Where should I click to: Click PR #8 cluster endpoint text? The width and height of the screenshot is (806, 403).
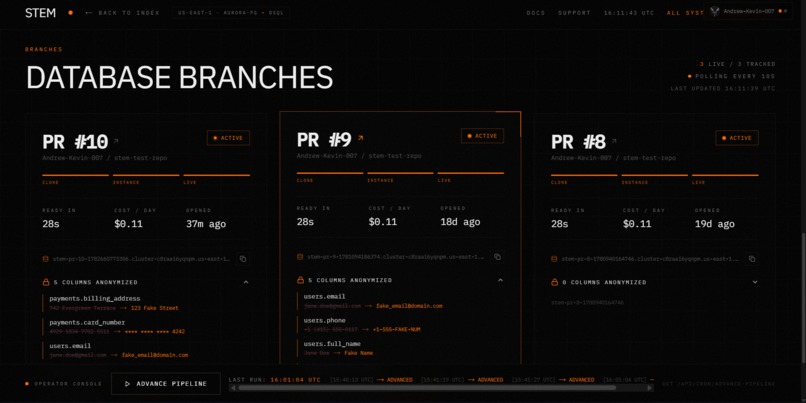pyautogui.click(x=650, y=259)
